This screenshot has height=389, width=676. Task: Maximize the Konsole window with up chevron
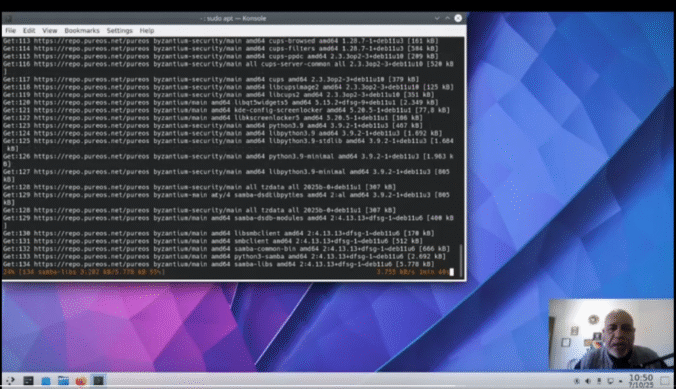[448, 18]
